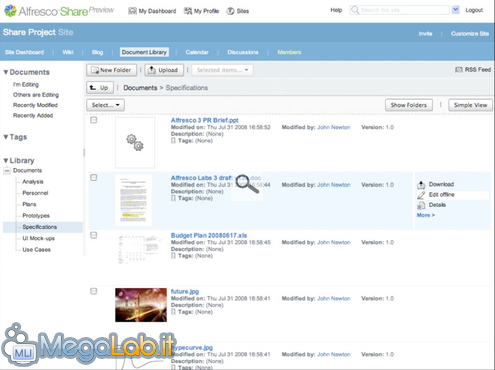
Task: Click the Edit offline pencil icon
Action: (x=421, y=195)
